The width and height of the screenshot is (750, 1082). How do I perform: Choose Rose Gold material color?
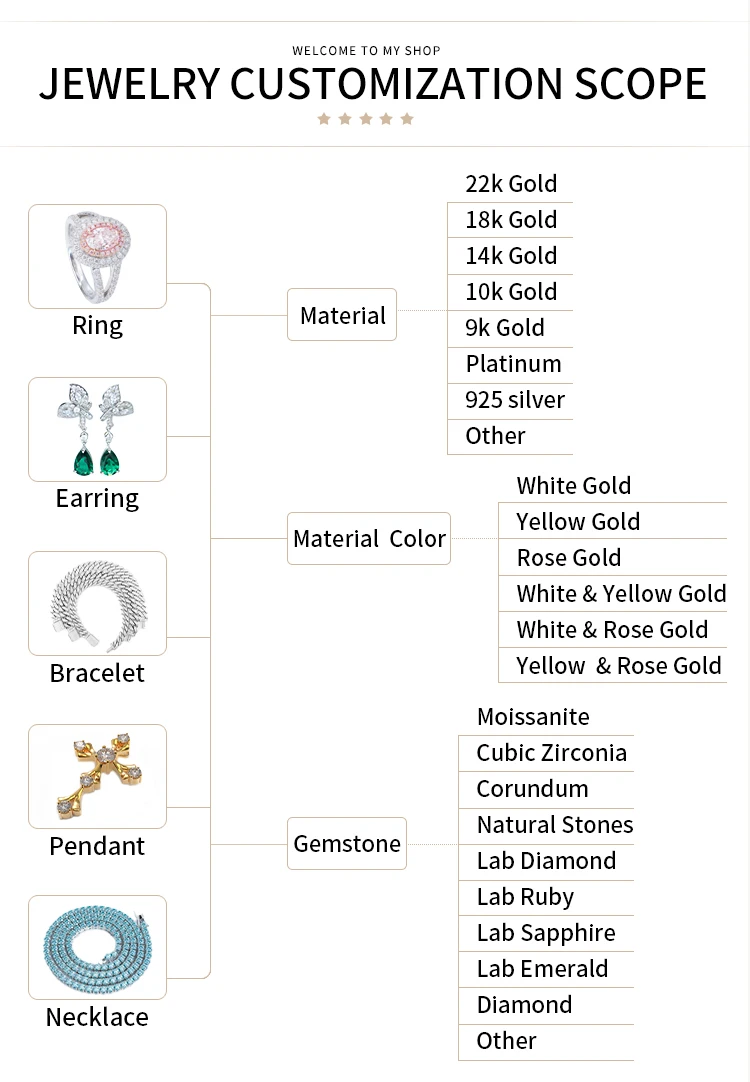[x=568, y=558]
